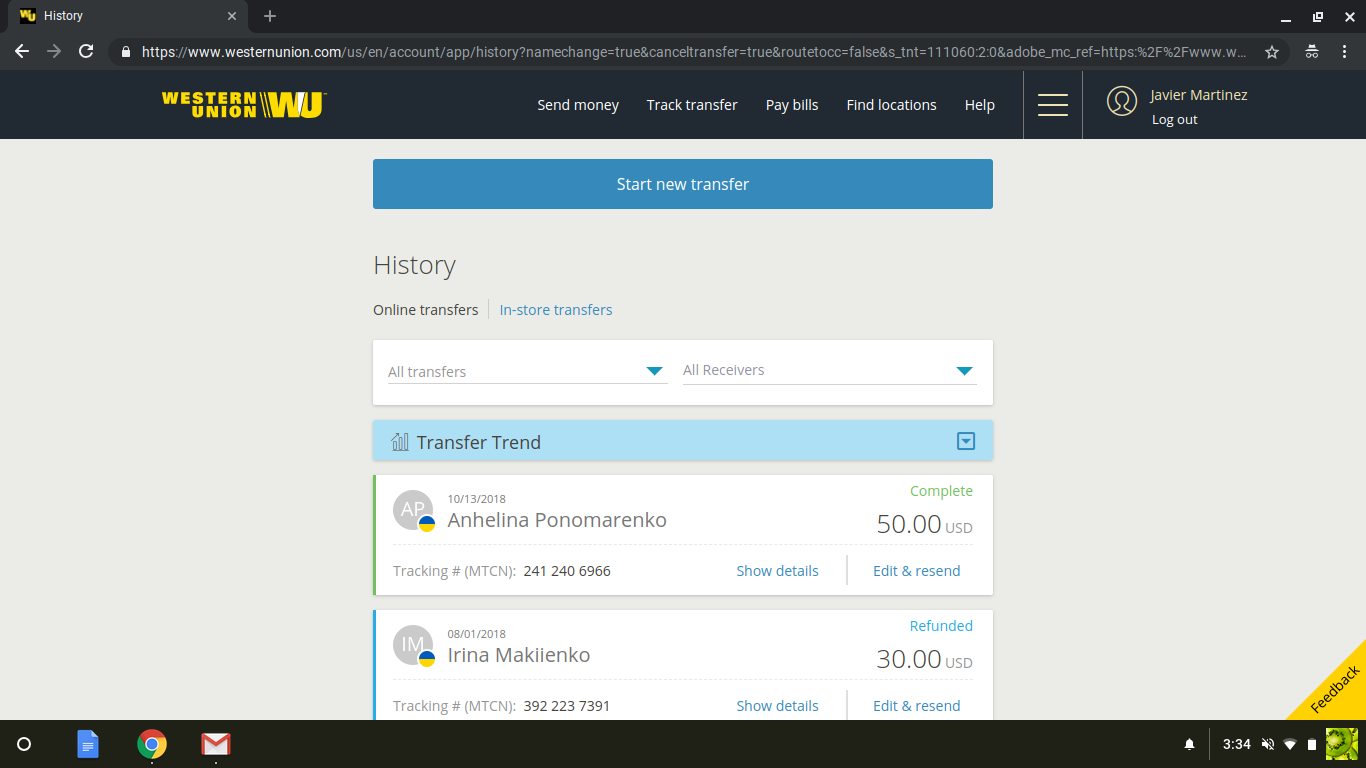Switch to In-store transfers tab
The height and width of the screenshot is (768, 1366).
pos(556,310)
